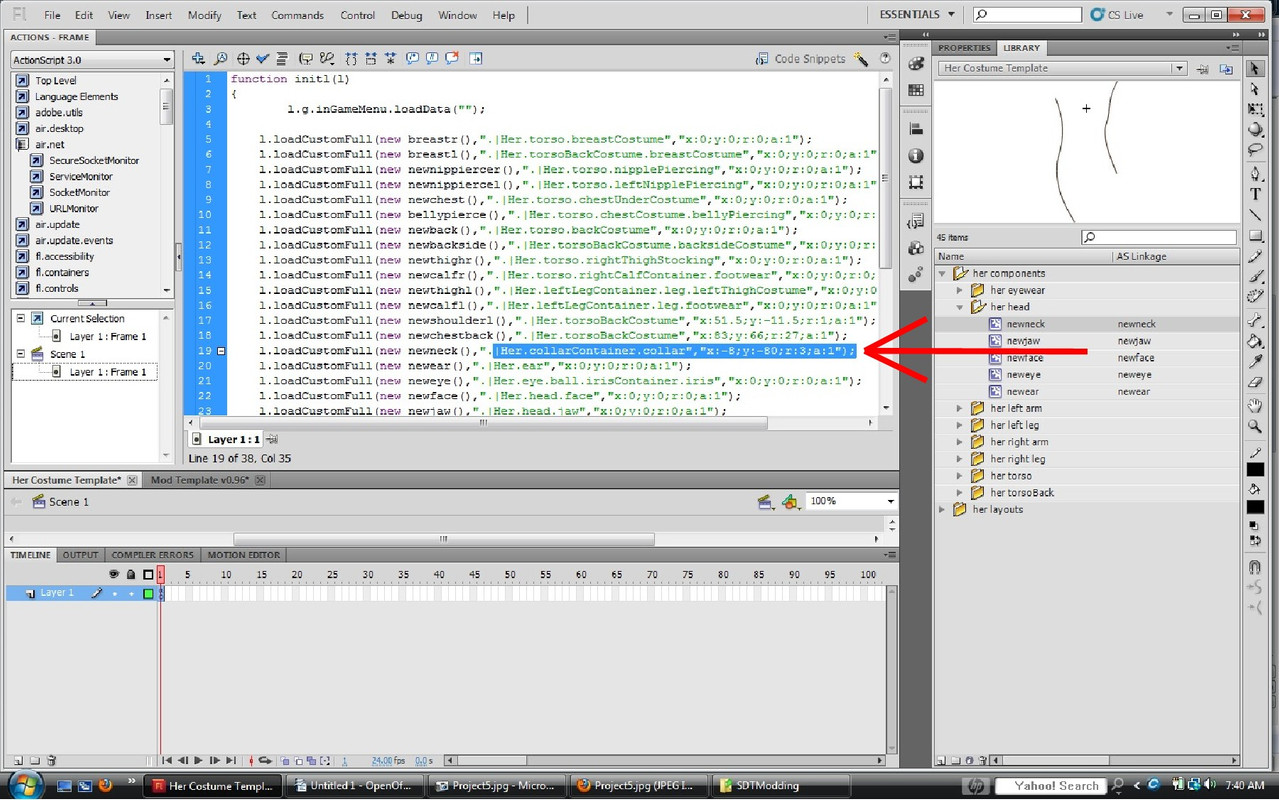Select the Text tool in tools panel
Viewport: 1279px width, 800px height.
pyautogui.click(x=1255, y=194)
